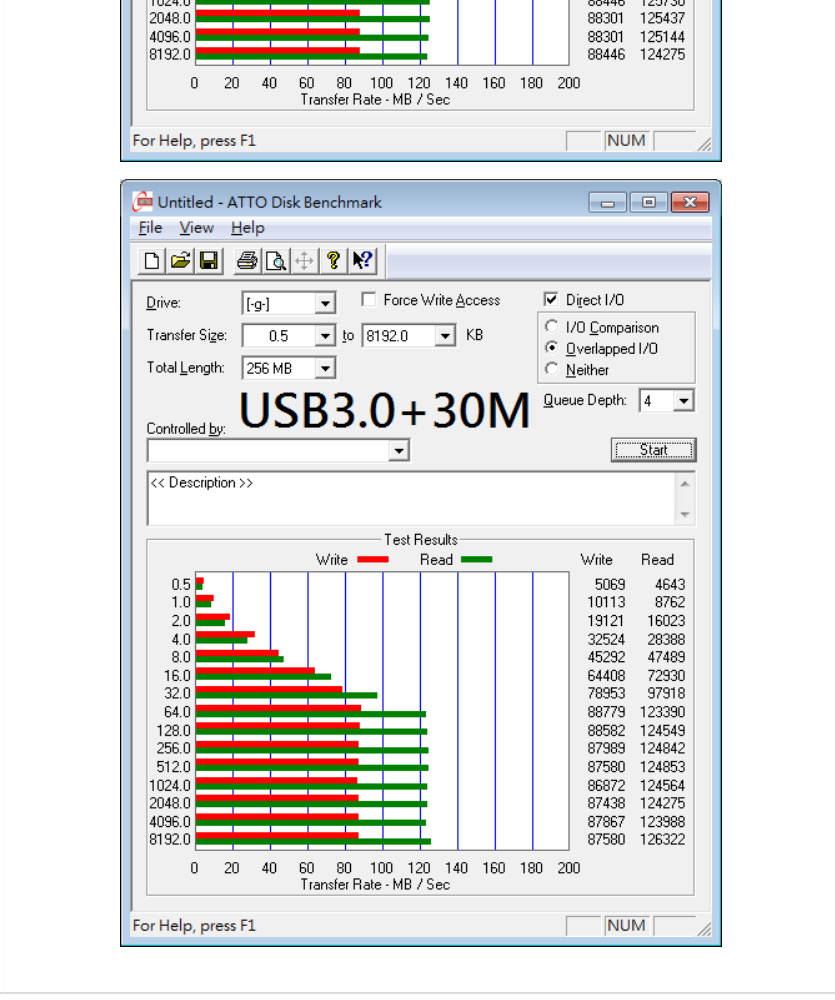Open the View menu
This screenshot has height=1000, width=835.
[x=196, y=228]
